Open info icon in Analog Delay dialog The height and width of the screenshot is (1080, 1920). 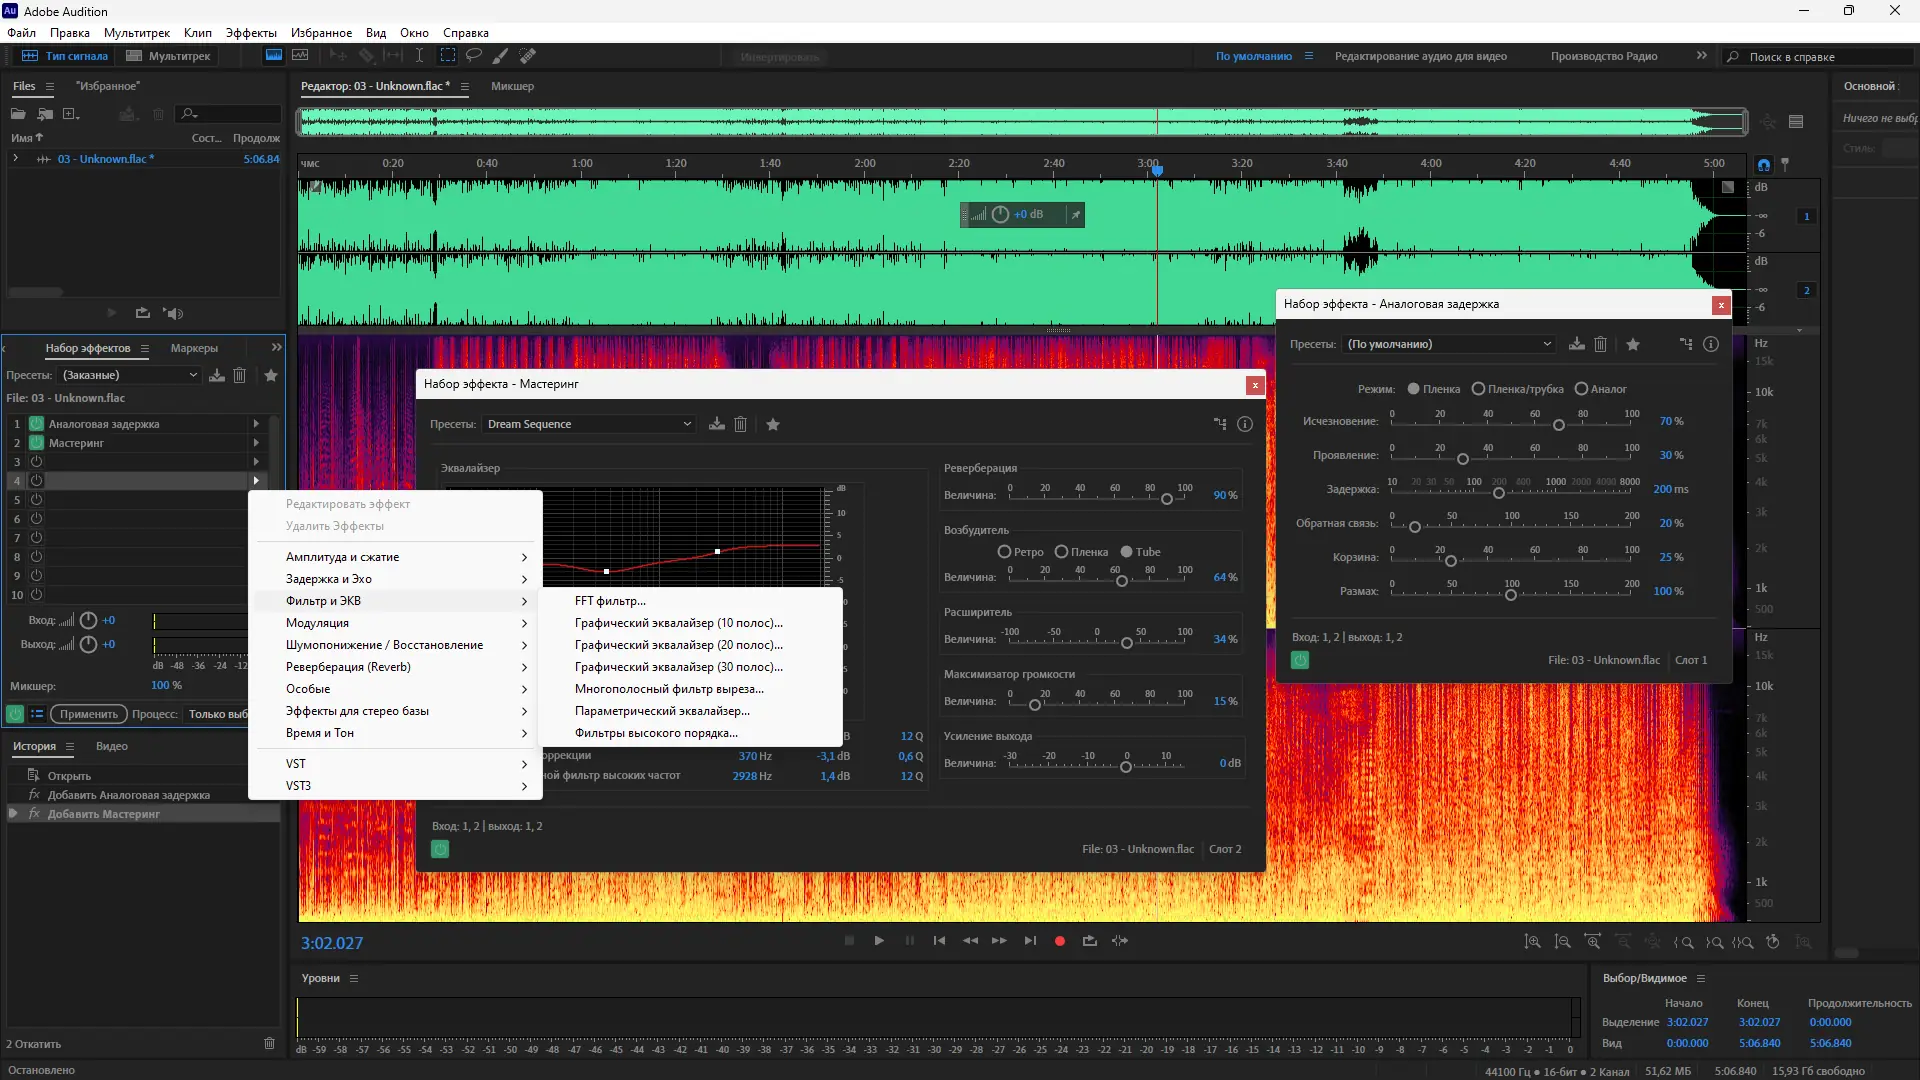pos(1711,344)
